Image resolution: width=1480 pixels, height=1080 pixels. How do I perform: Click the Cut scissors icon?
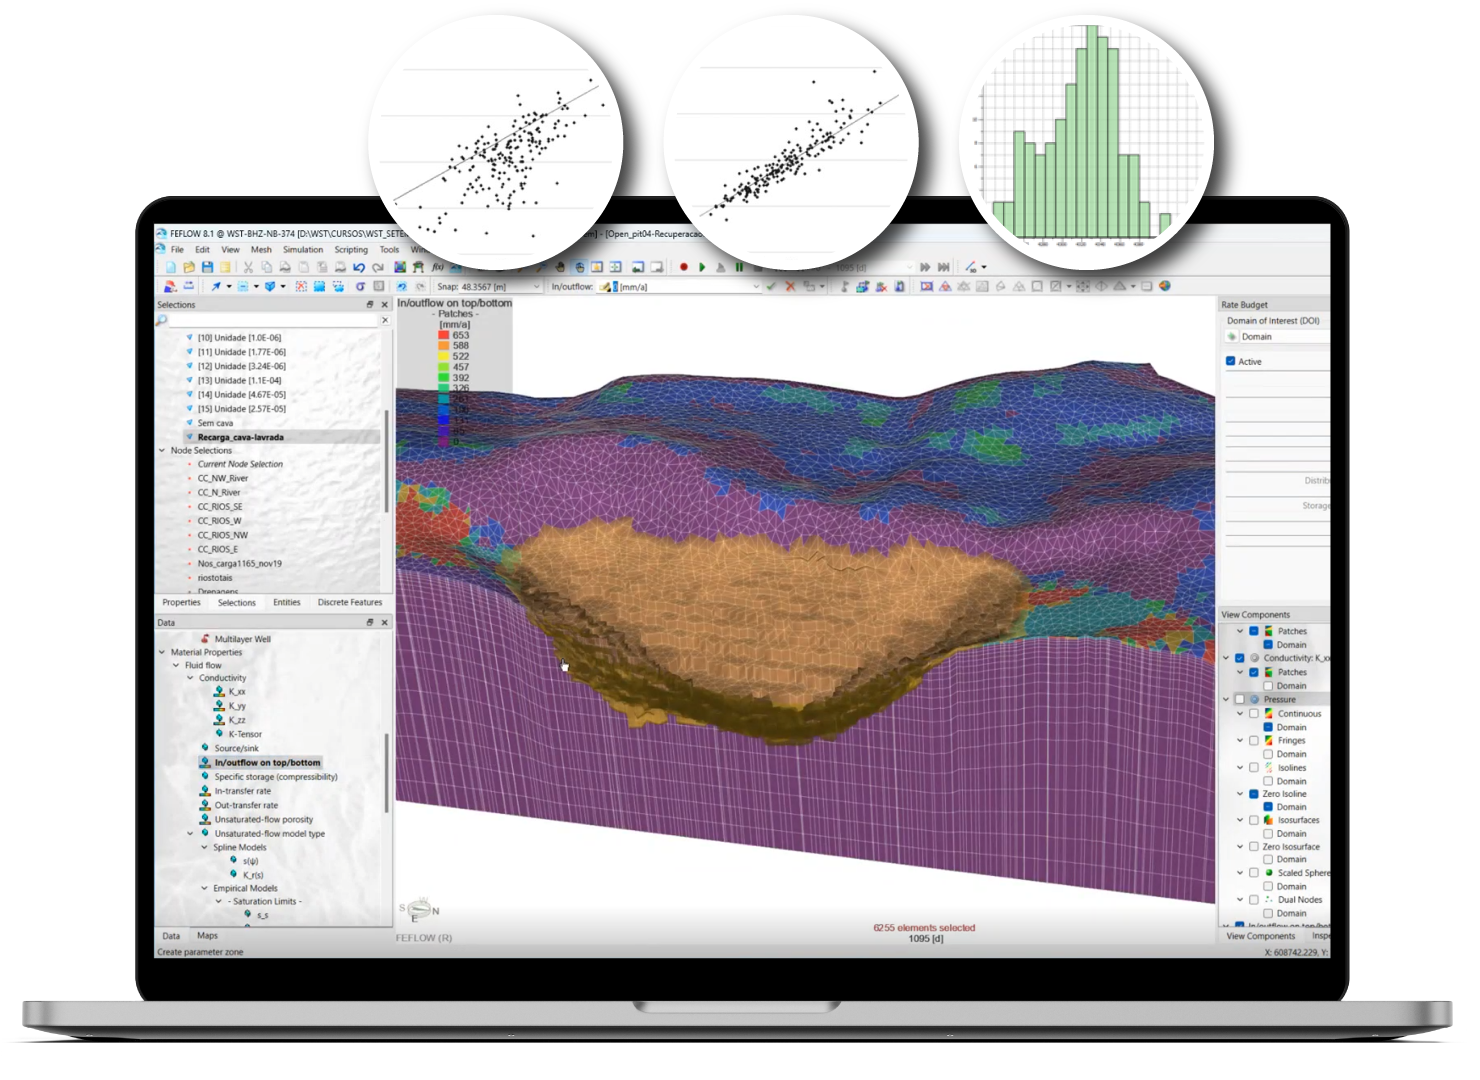click(x=248, y=267)
